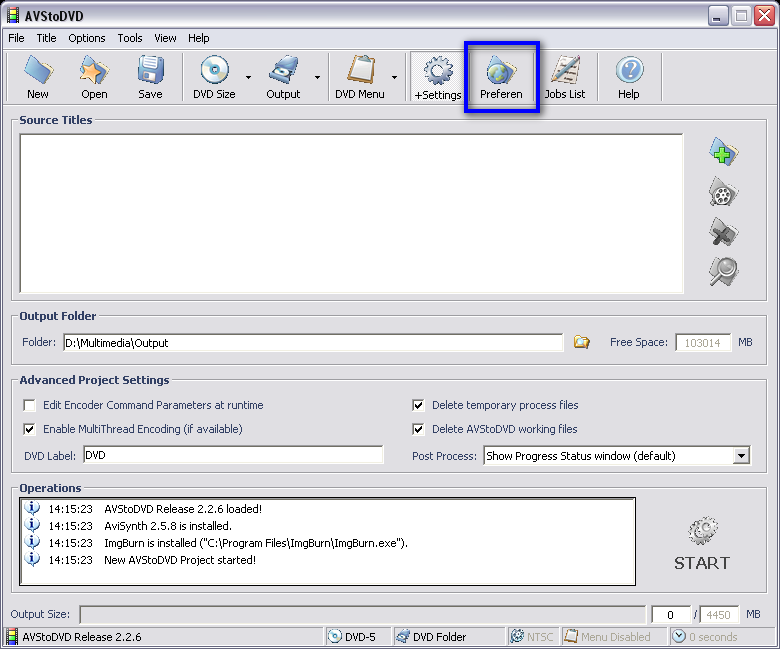Open the Title menu

click(x=46, y=38)
